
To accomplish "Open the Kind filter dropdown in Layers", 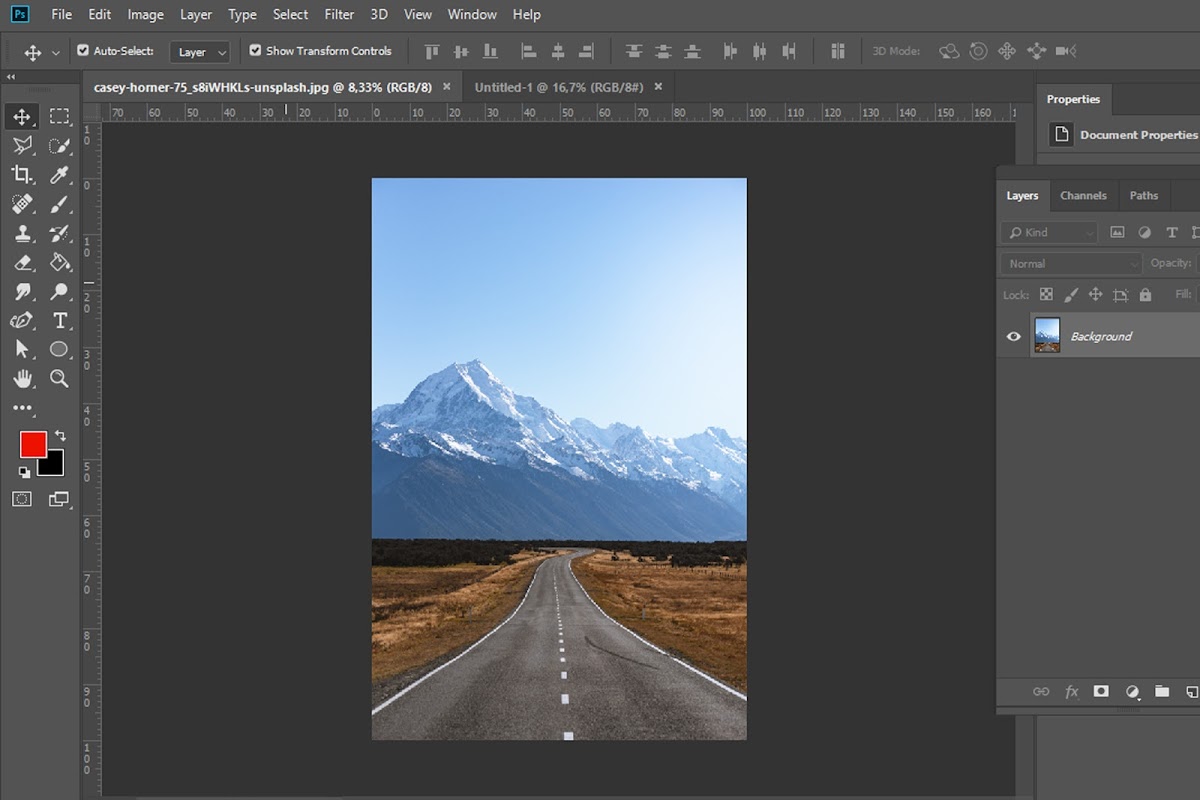I will coord(1047,231).
